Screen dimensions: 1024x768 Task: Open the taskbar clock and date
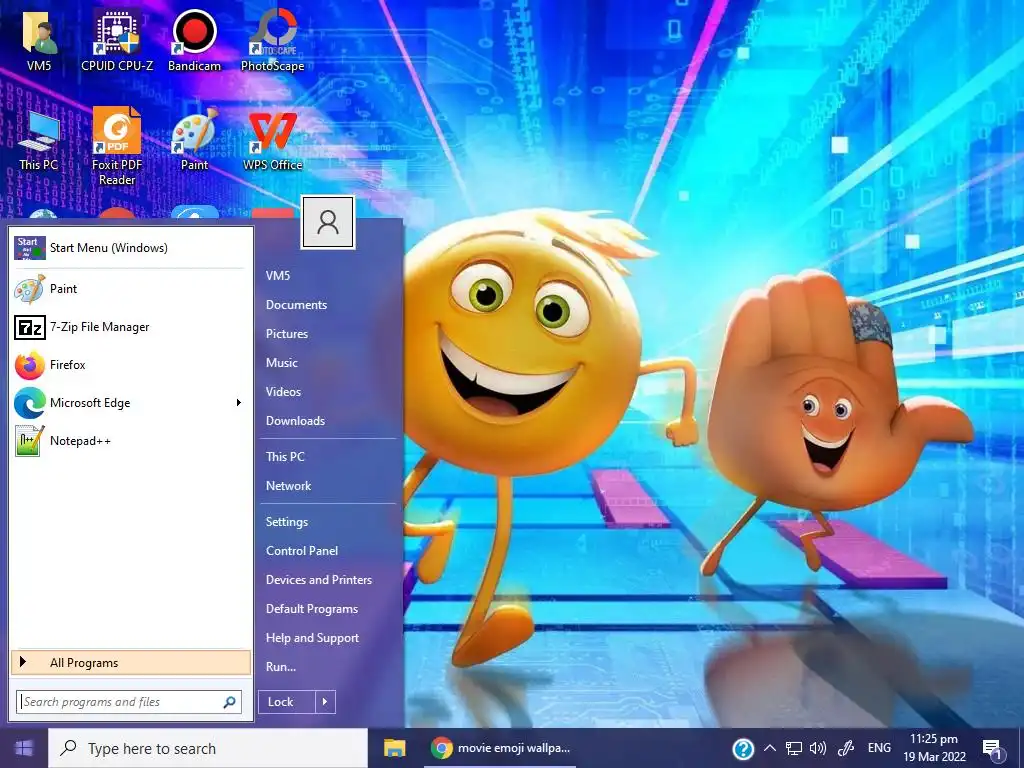(x=934, y=748)
